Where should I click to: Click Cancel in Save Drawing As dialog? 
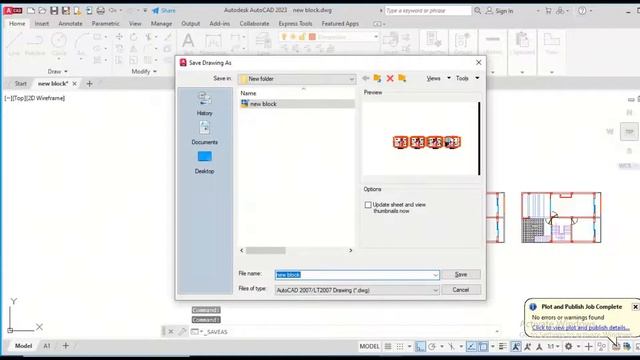(x=461, y=290)
